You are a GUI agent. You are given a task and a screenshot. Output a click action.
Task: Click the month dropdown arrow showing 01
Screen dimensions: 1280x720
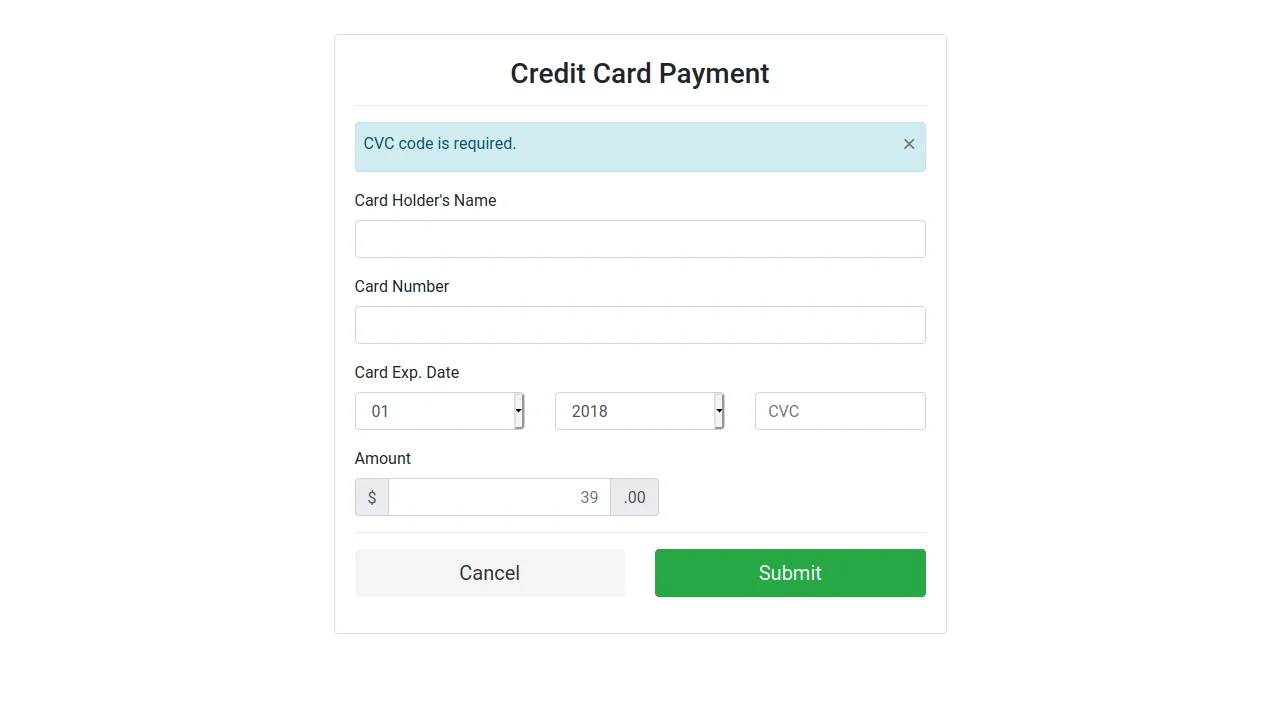[x=518, y=411]
